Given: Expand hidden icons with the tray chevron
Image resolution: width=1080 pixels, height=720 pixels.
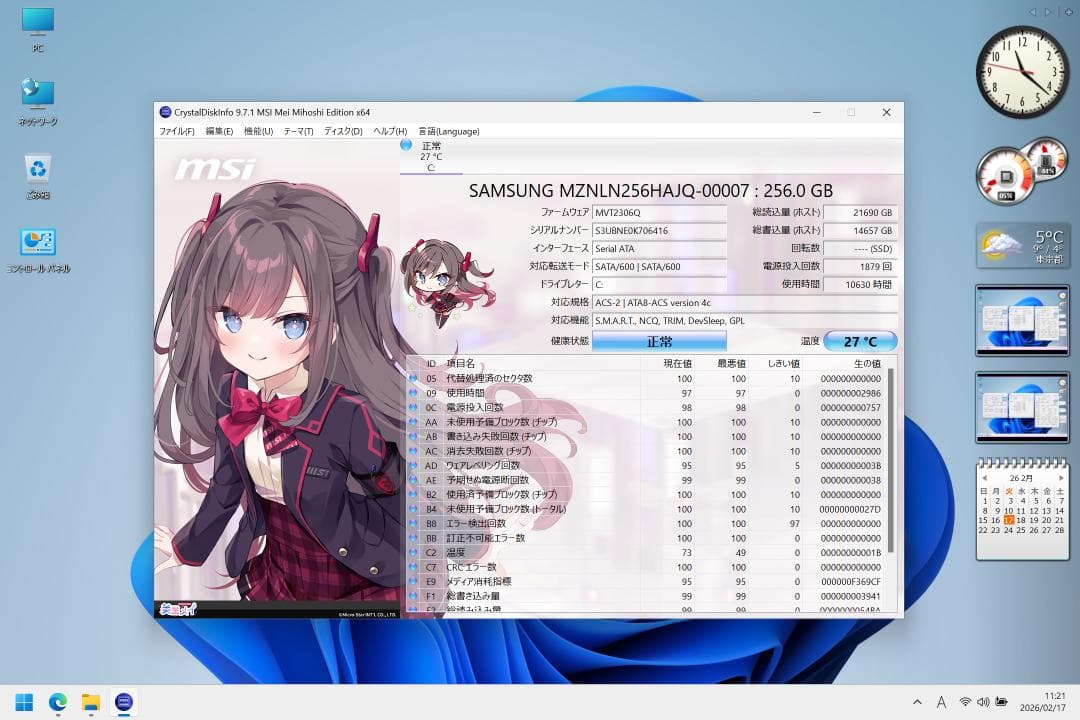Looking at the screenshot, I should (x=917, y=702).
